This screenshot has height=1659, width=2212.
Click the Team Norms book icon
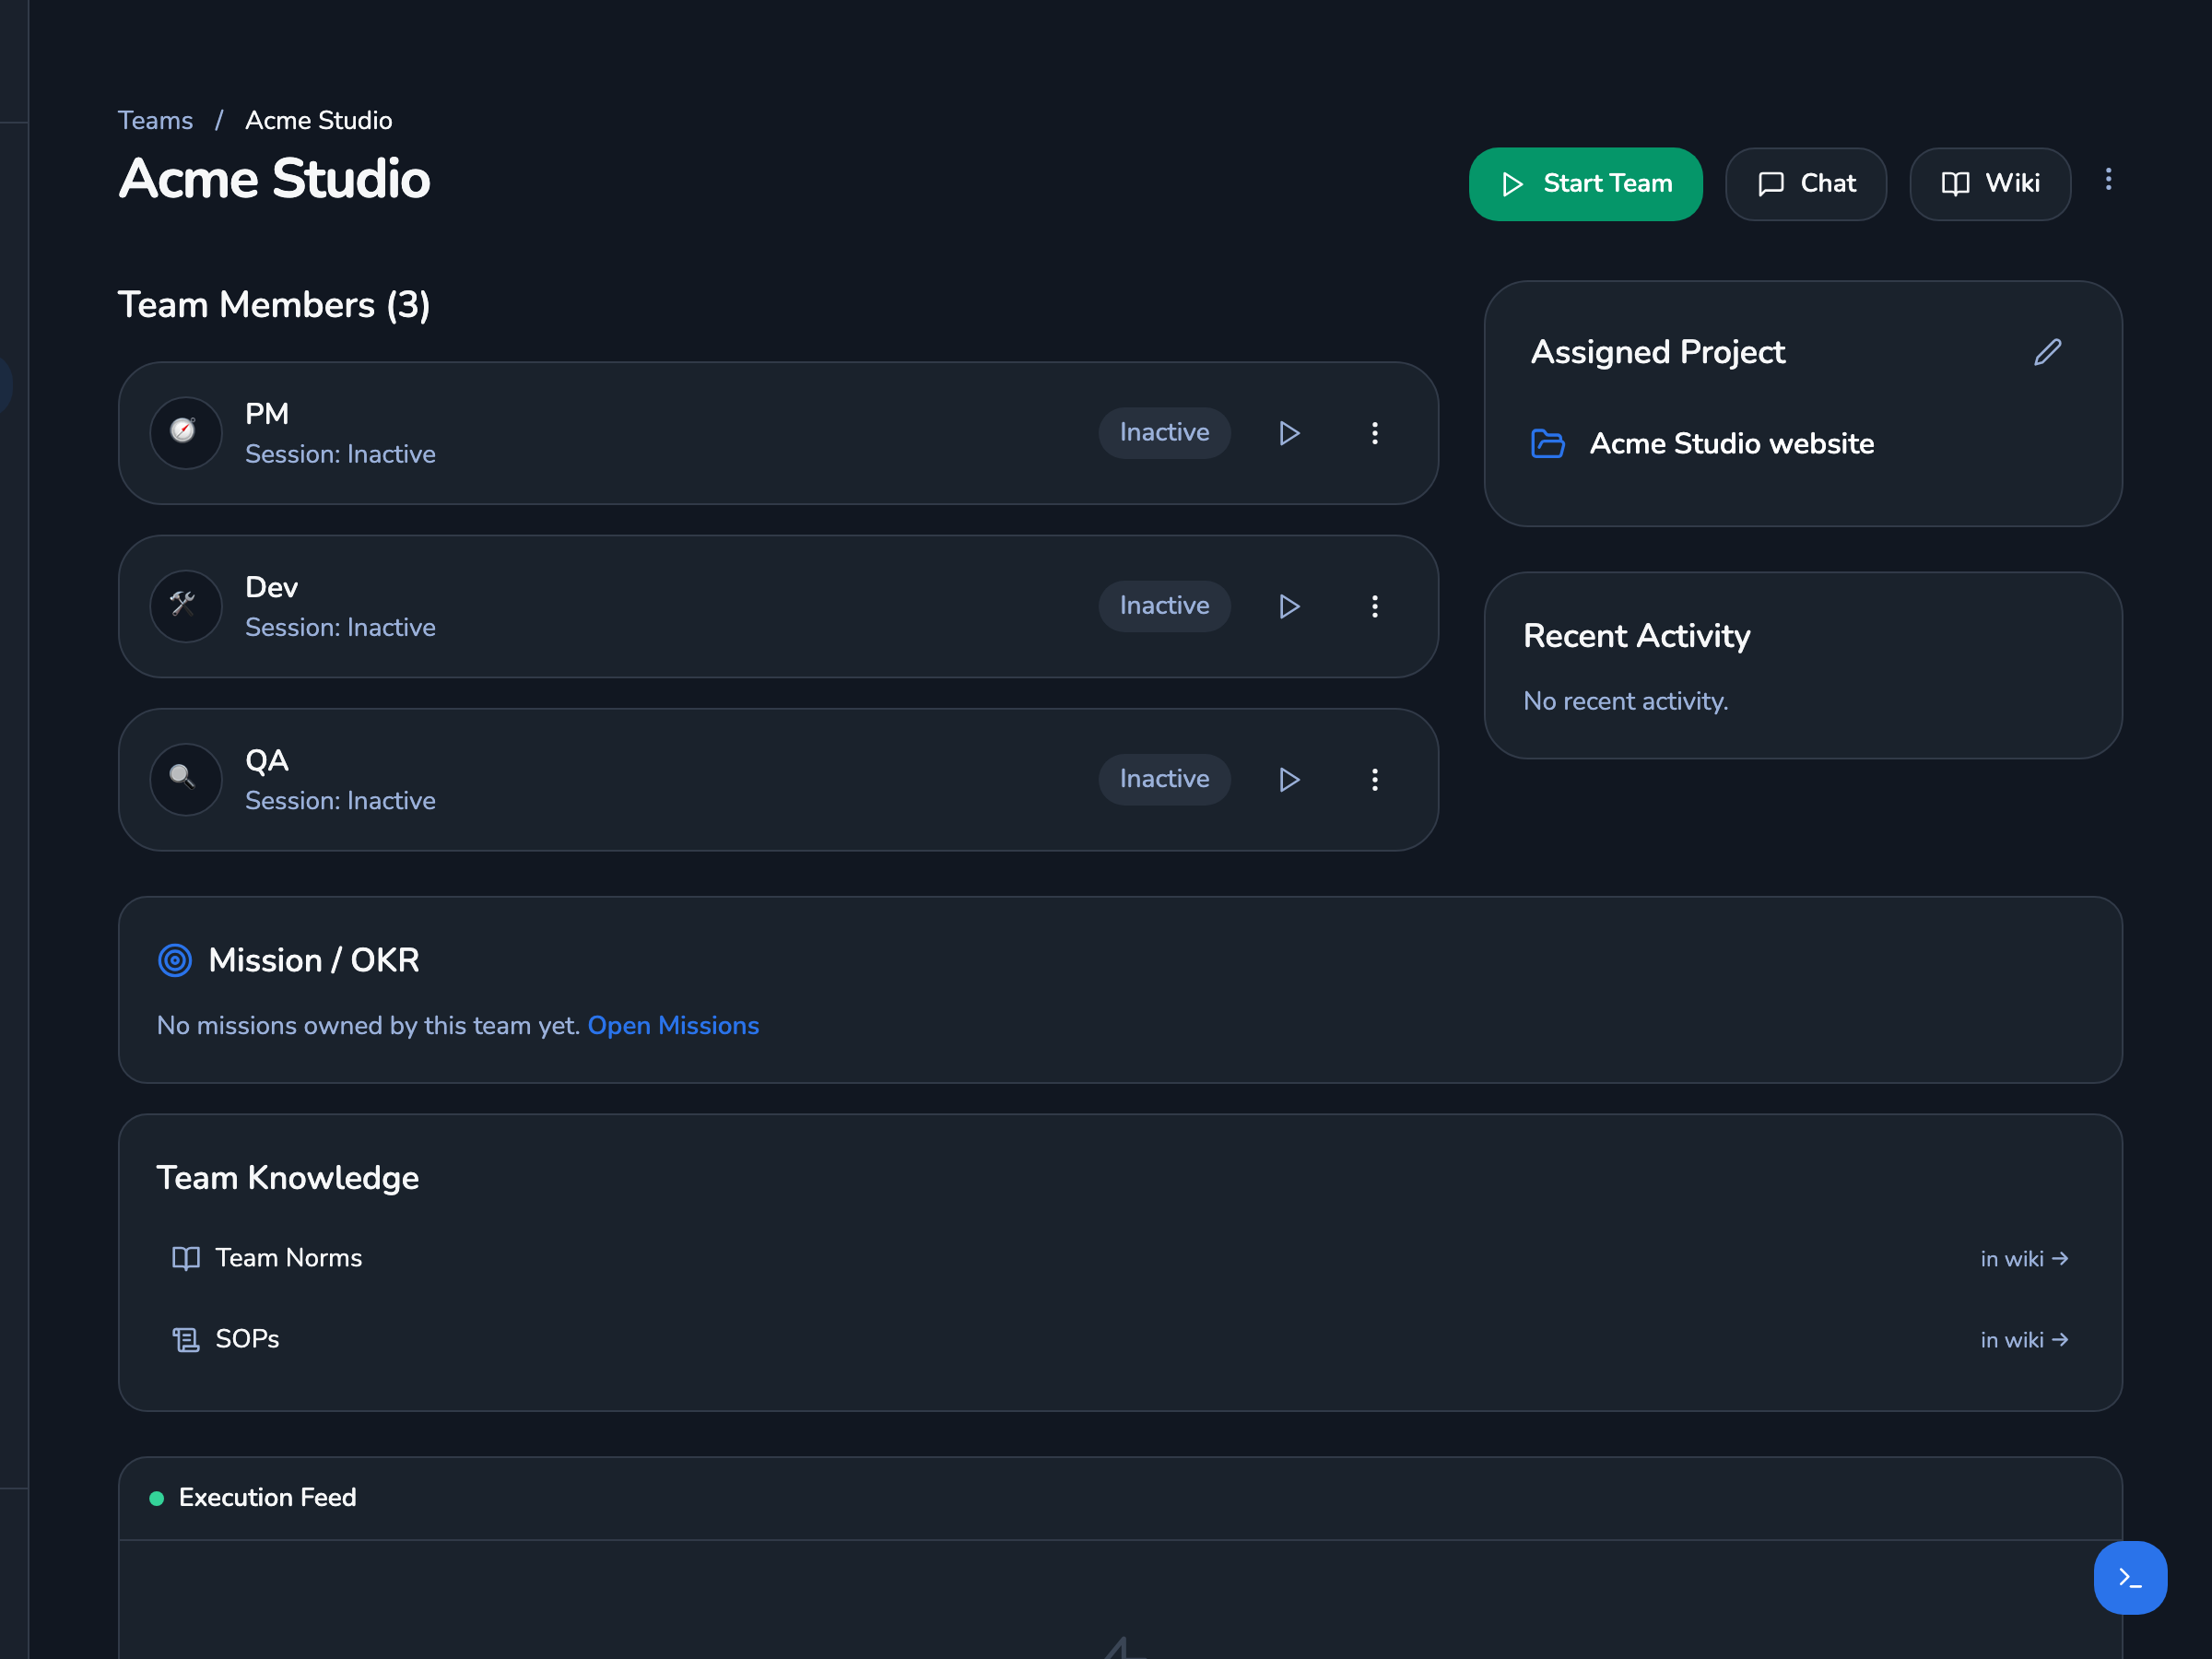[186, 1258]
